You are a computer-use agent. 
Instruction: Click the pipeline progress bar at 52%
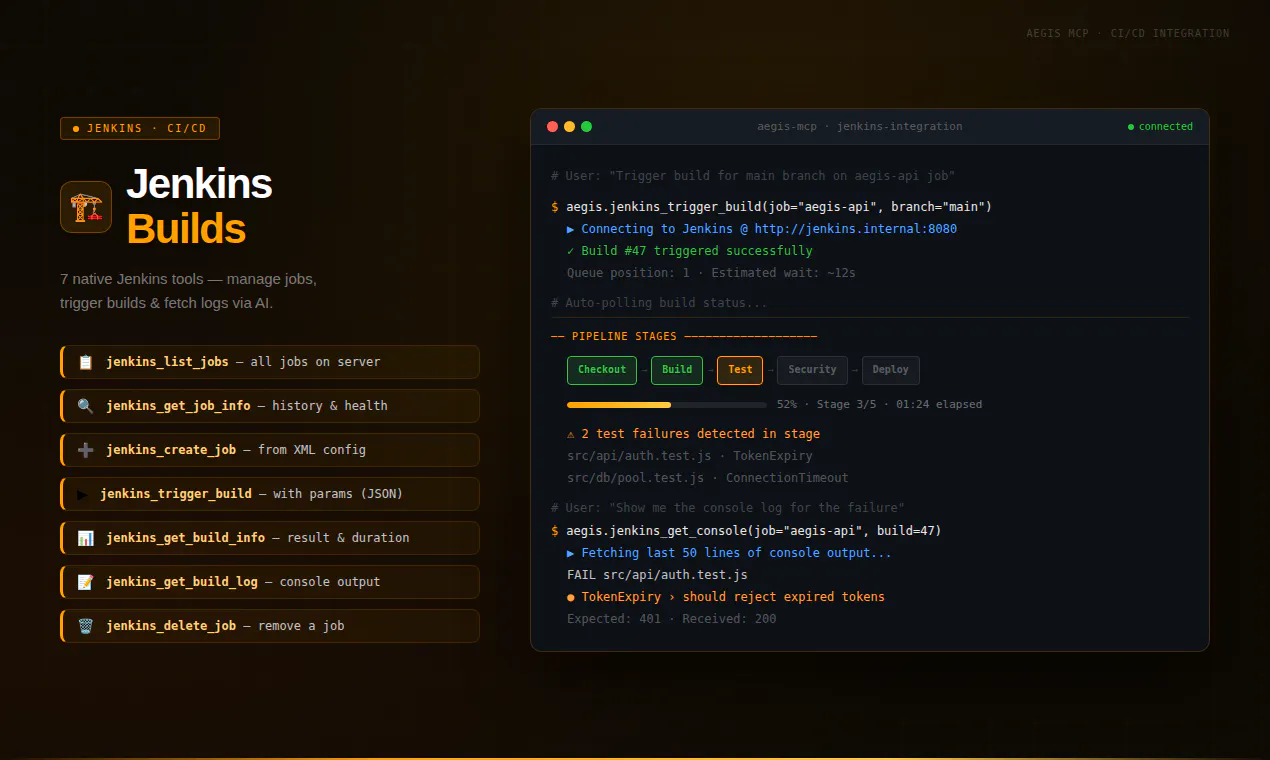click(667, 405)
